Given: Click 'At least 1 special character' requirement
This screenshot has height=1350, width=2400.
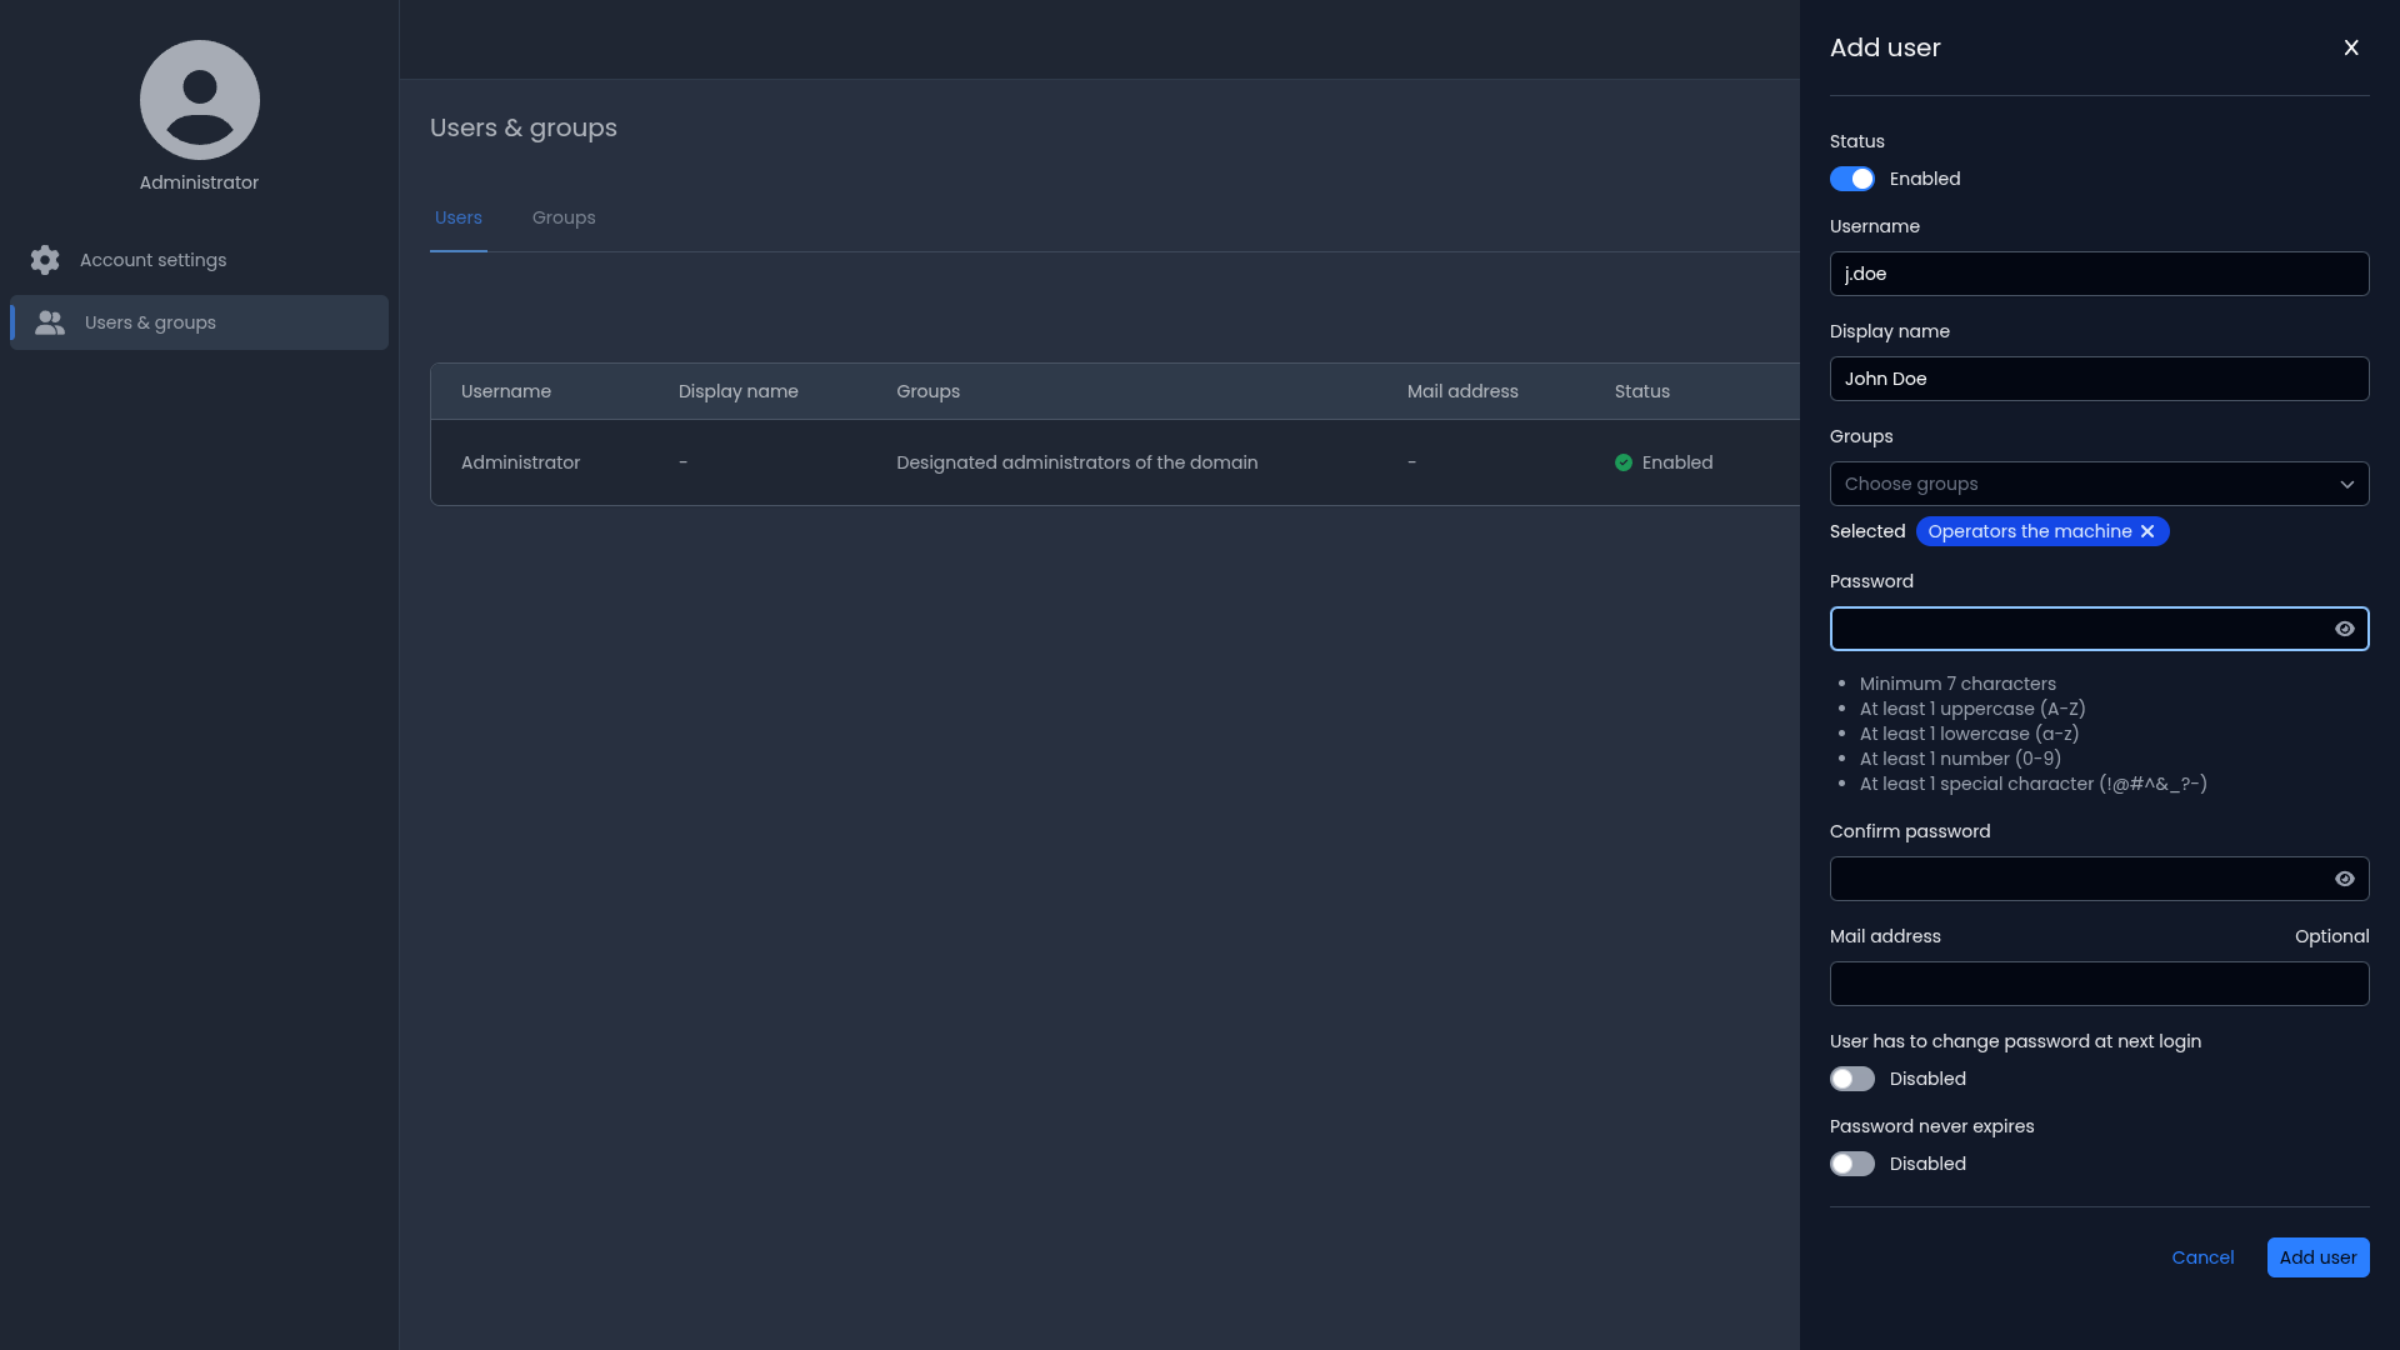Looking at the screenshot, I should coord(2033,784).
